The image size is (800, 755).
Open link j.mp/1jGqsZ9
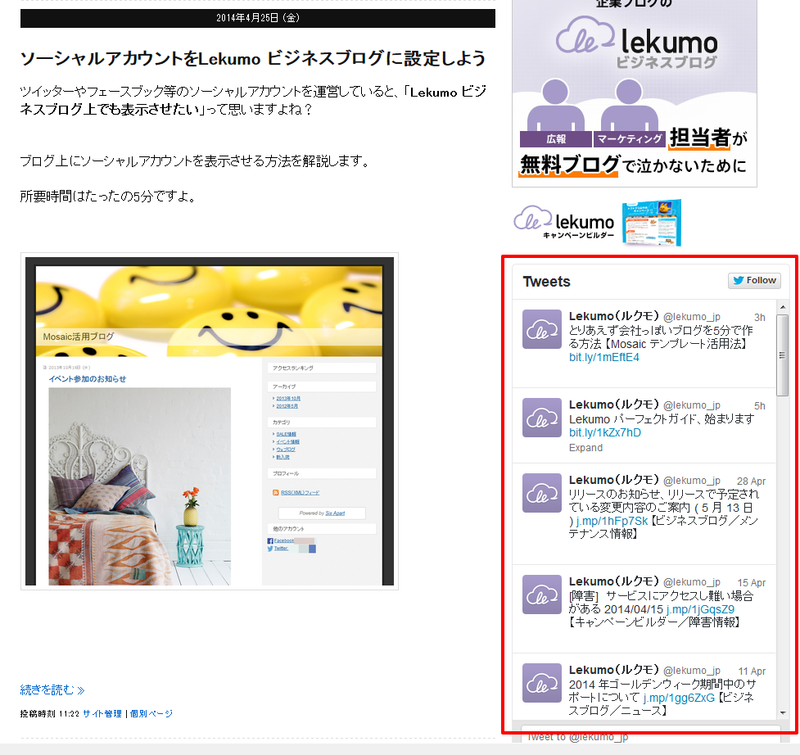700,610
